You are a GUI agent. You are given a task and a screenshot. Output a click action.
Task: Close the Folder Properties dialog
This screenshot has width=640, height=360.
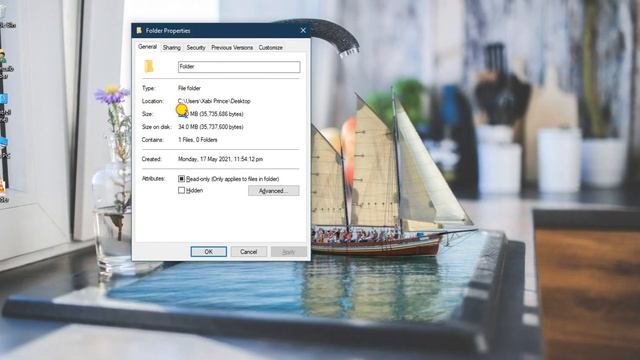[303, 31]
